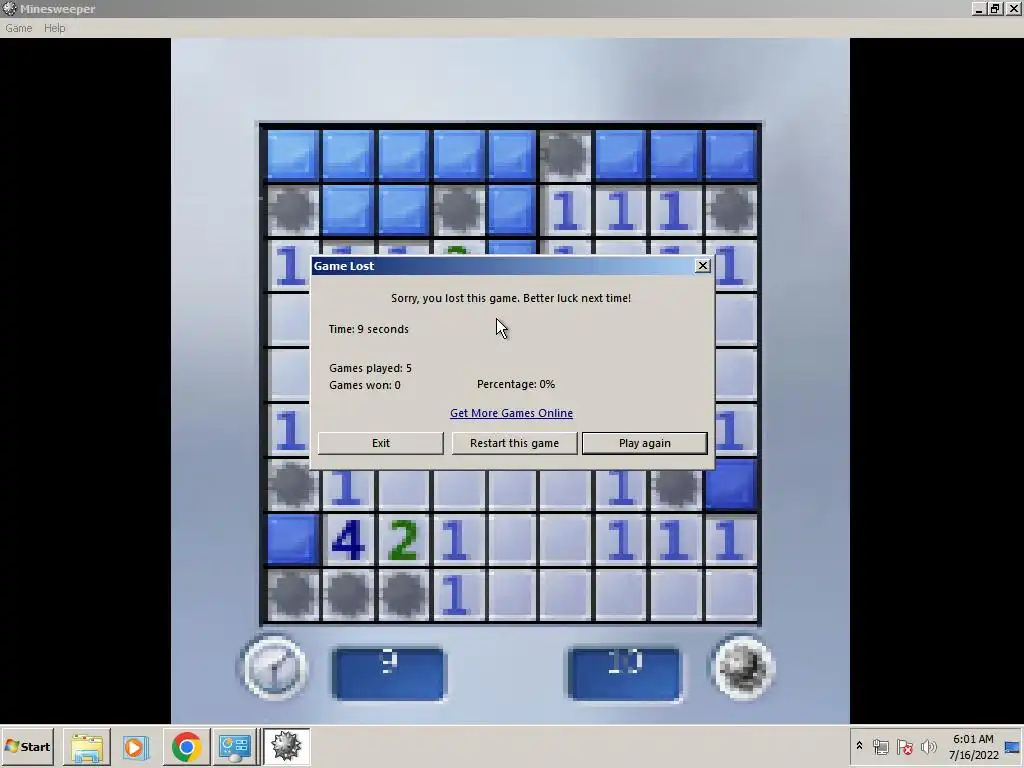Show hidden system tray icons
1024x768 pixels.
coord(859,746)
